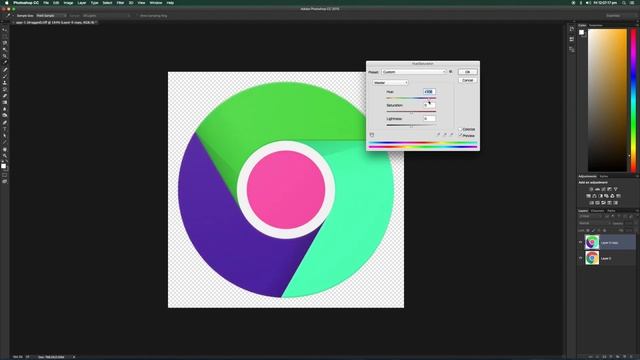The height and width of the screenshot is (360, 640).
Task: Click the preset options gear in Hue/Saturation
Action: (451, 72)
